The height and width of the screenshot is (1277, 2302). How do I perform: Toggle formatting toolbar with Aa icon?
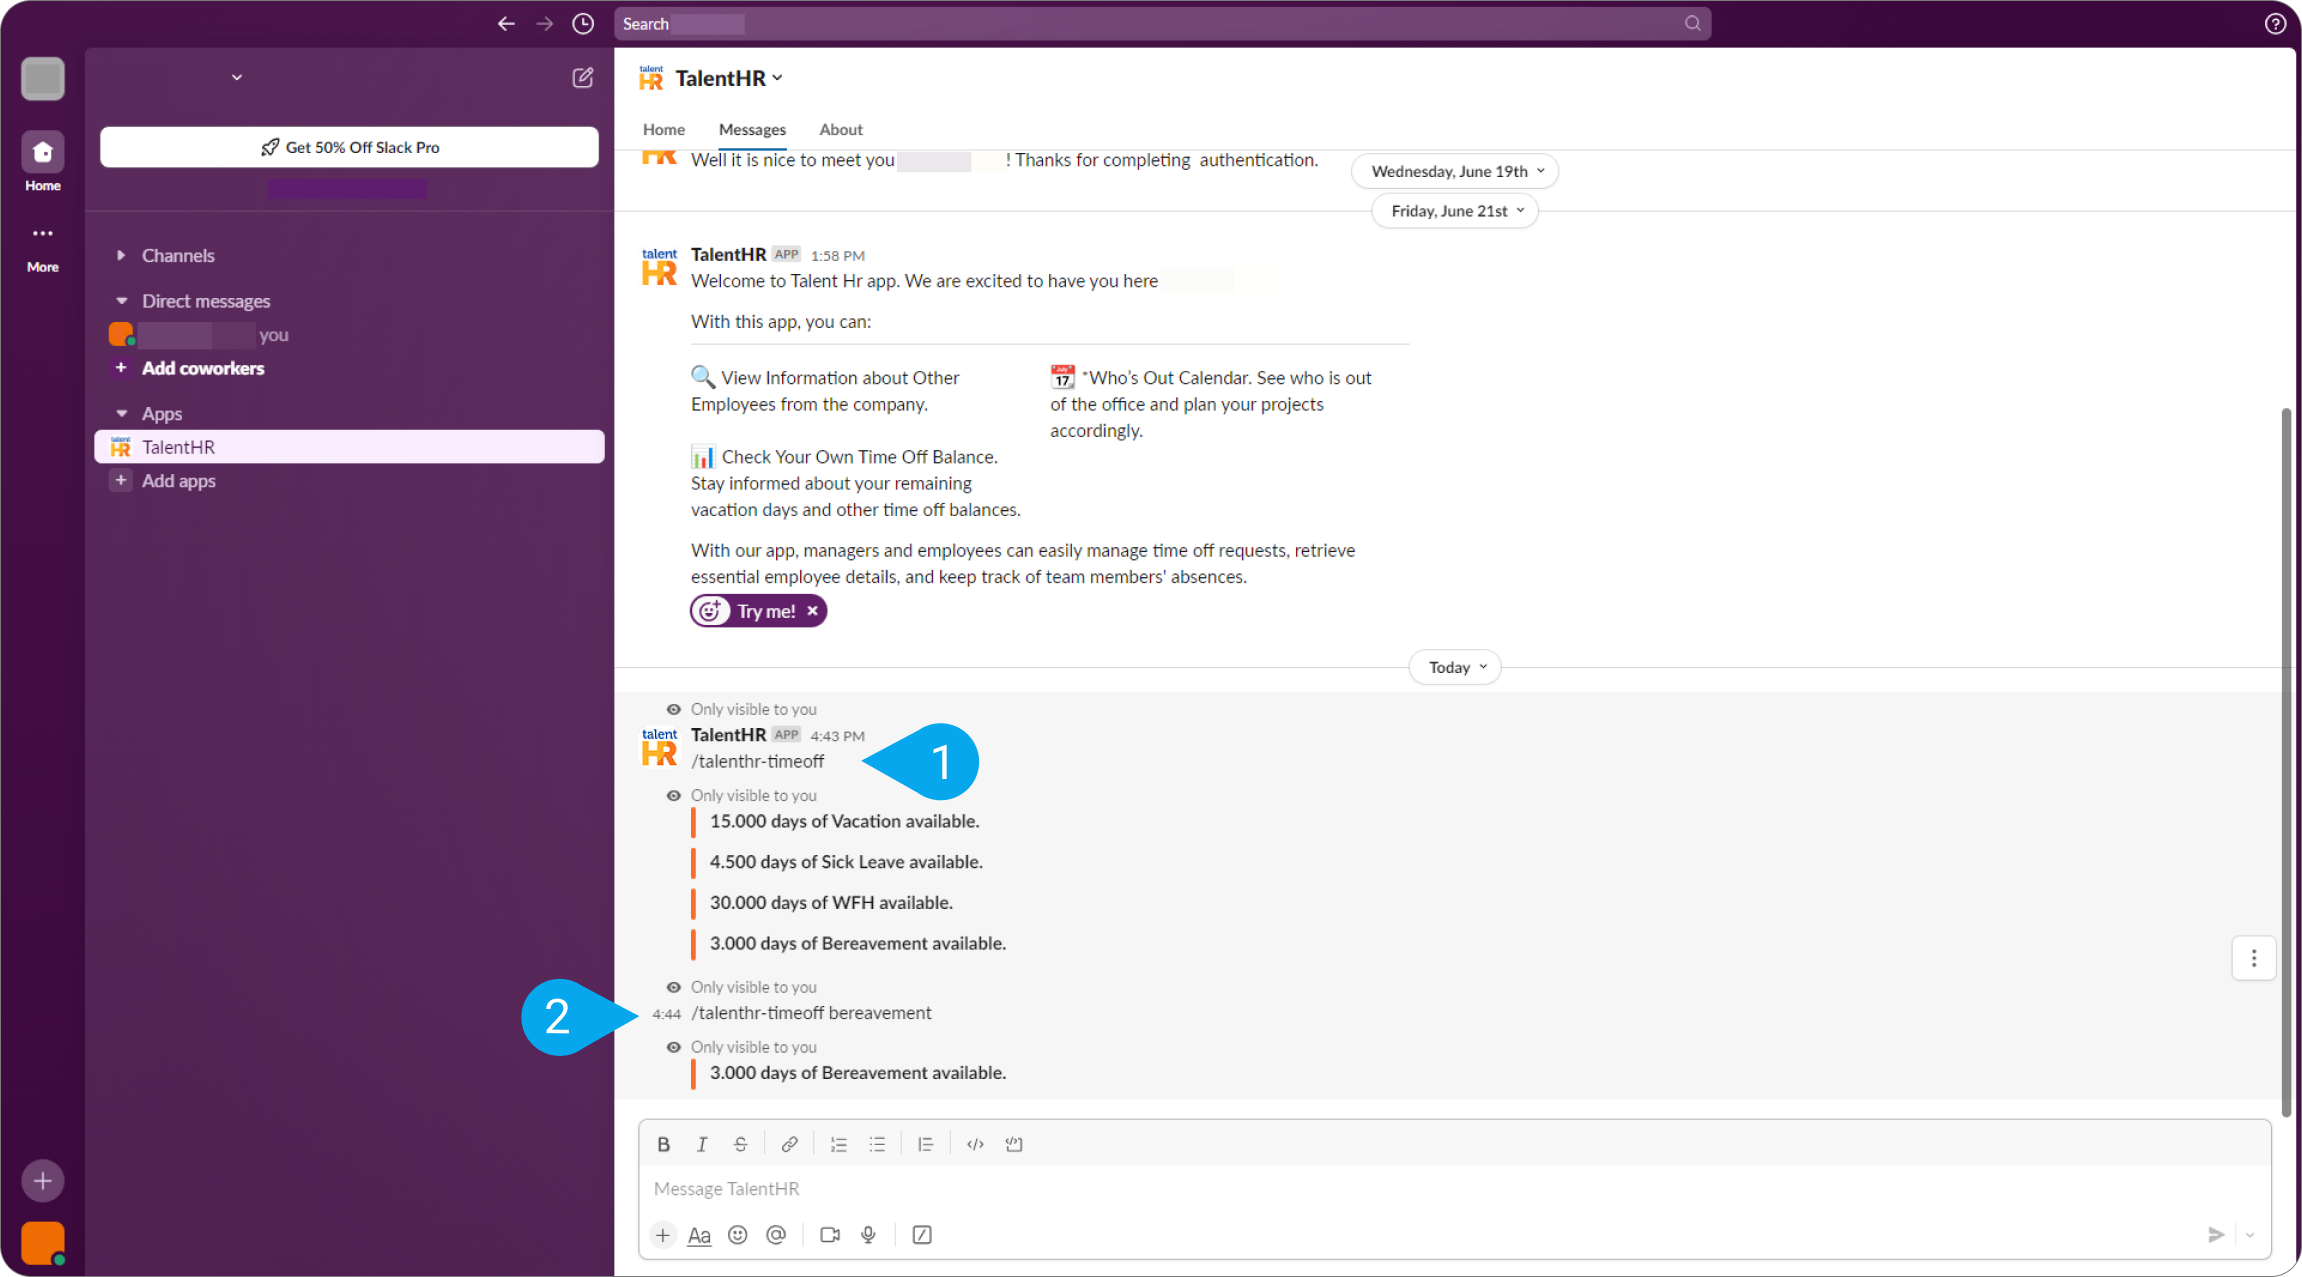[x=699, y=1235]
